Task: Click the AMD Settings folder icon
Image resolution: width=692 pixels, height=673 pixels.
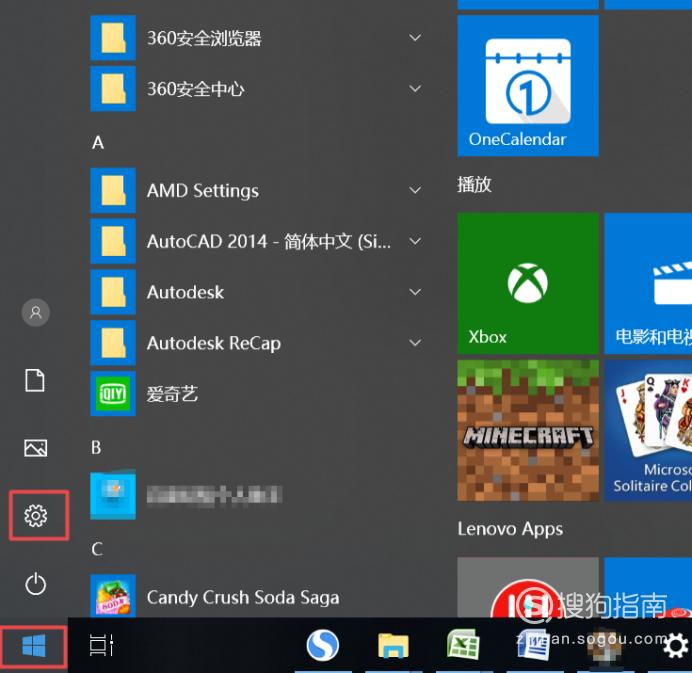Action: tap(113, 190)
